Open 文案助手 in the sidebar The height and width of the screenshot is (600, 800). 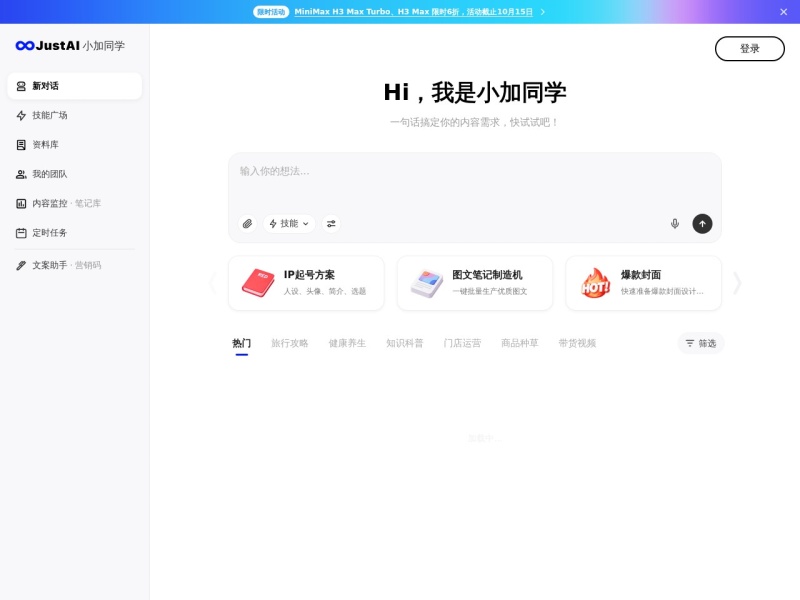(74, 265)
